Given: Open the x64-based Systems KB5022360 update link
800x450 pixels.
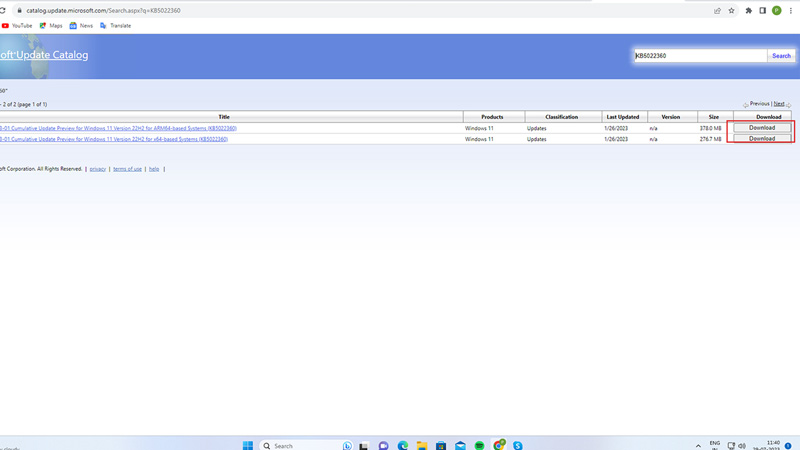Looking at the screenshot, I should [x=114, y=139].
